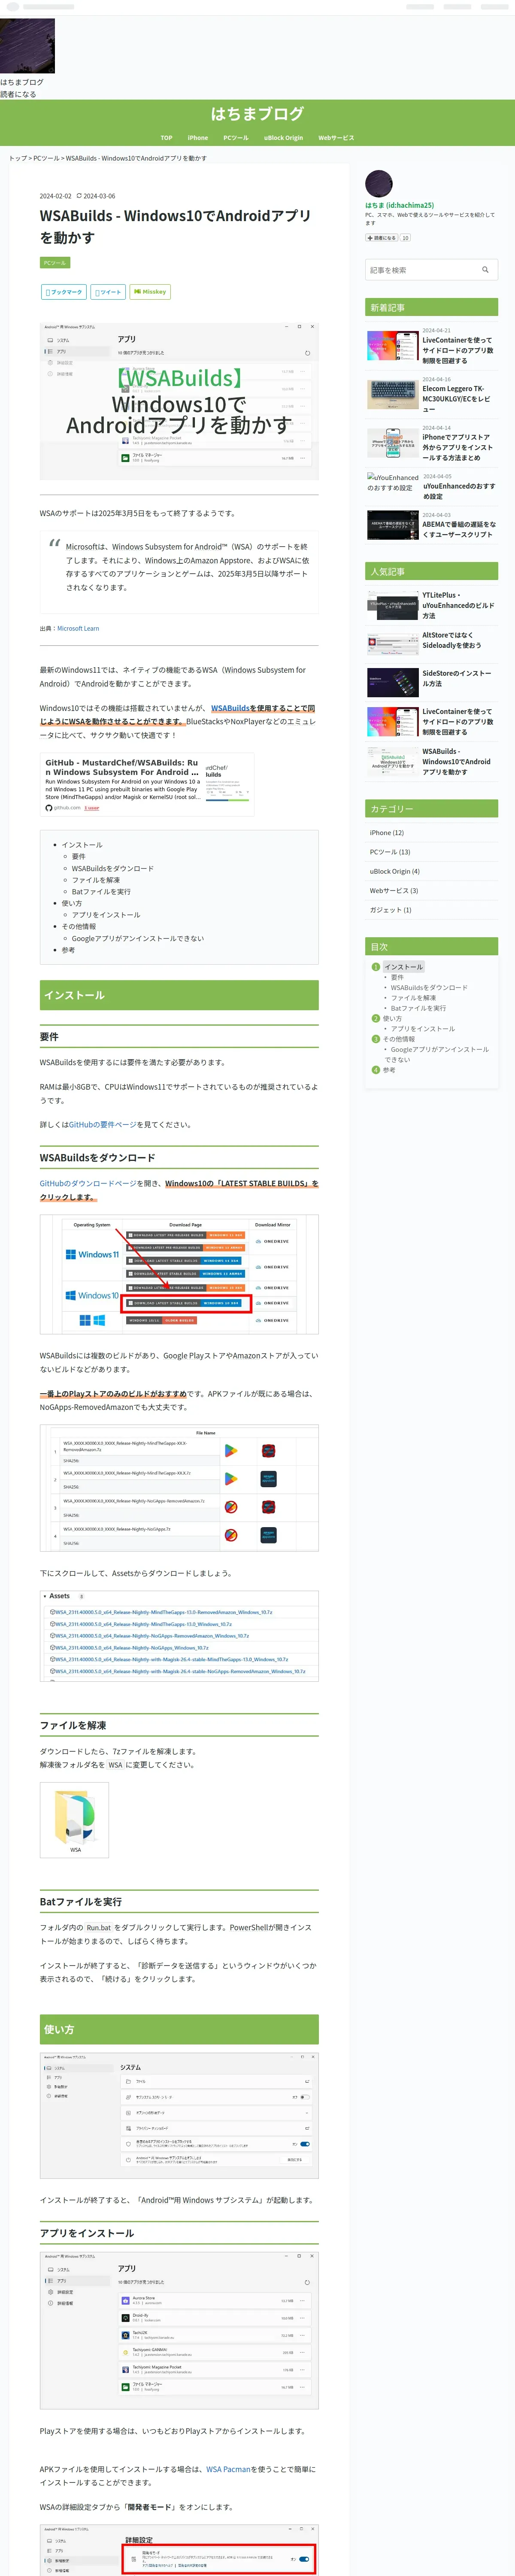515x2576 pixels.
Task: Open the Windows 10 download page screenshot image
Action: click(x=179, y=1274)
